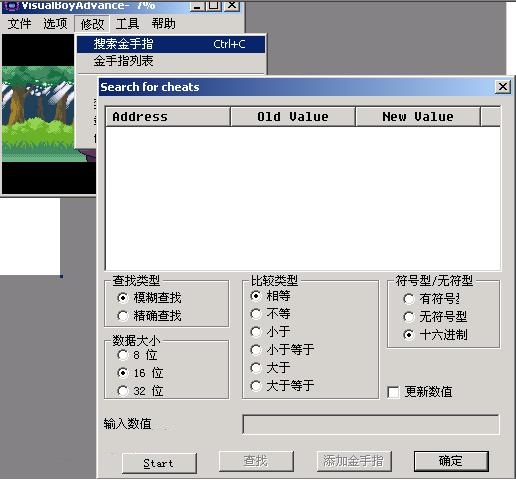Maximize the VisualBoyAdvance window
Viewport: 516px width, 480px height.
(213, 5)
